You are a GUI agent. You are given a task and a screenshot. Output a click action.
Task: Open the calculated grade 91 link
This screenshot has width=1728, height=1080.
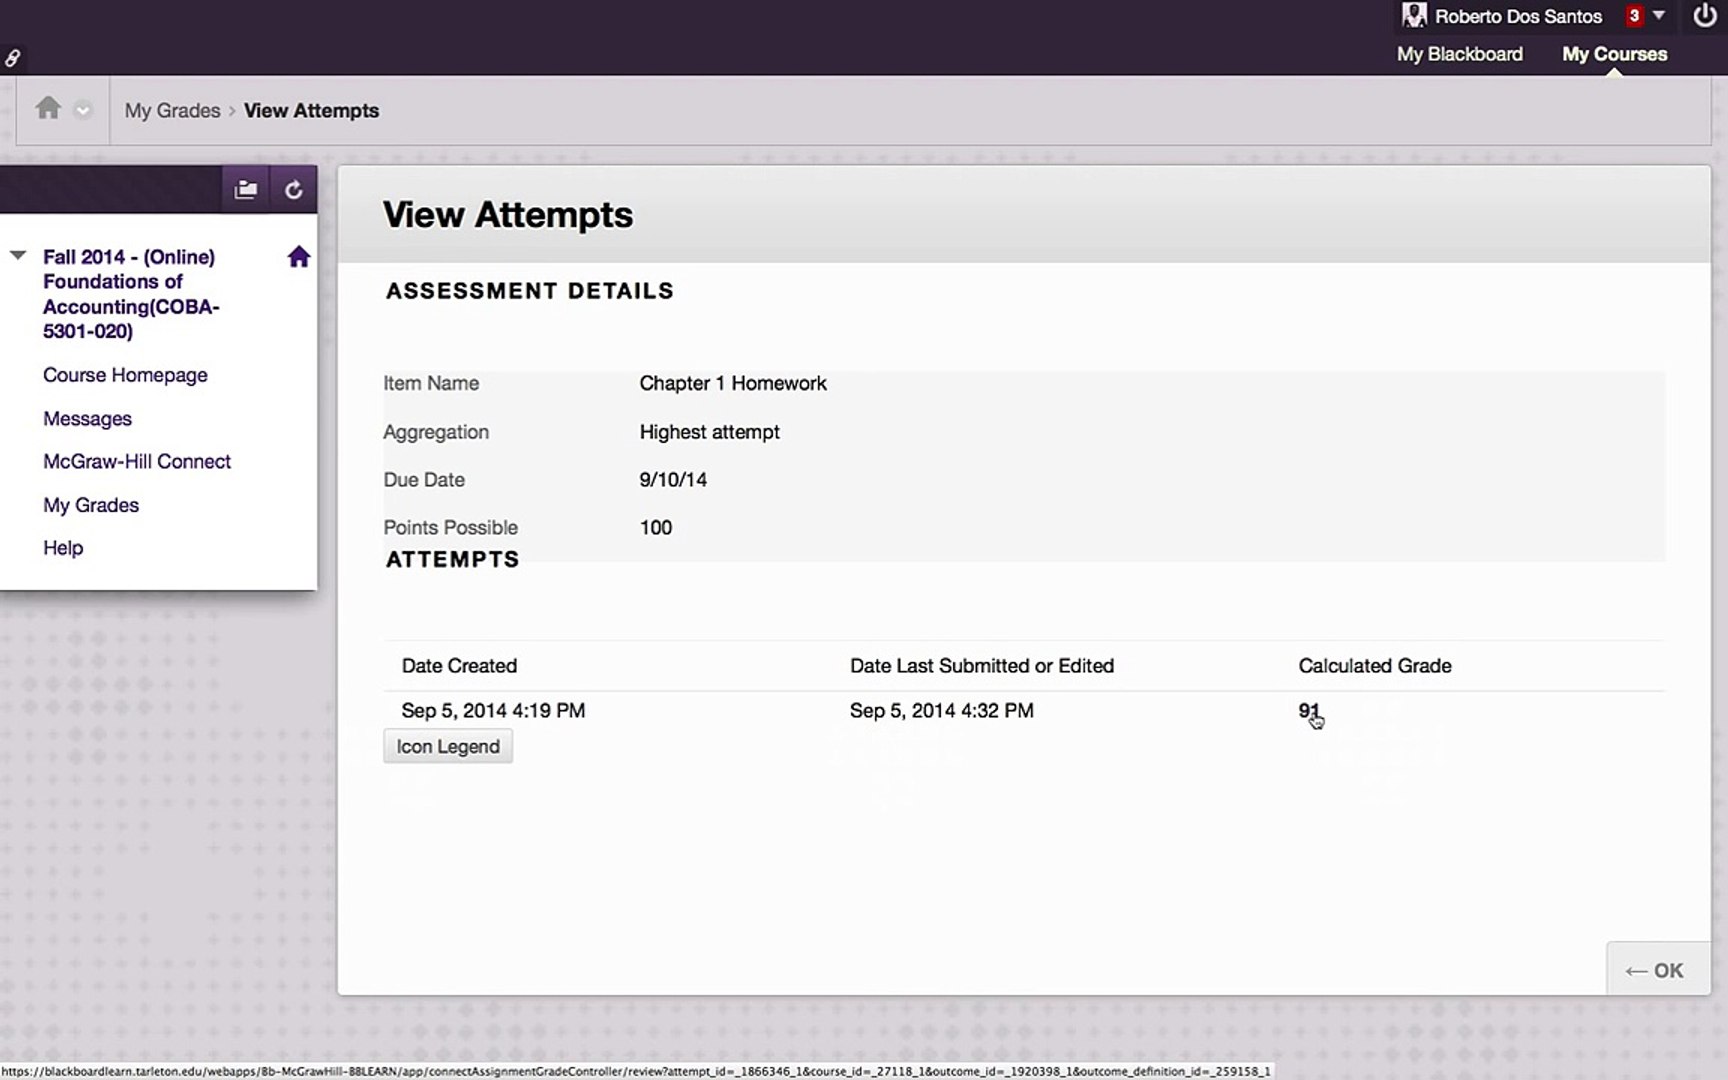click(1308, 711)
